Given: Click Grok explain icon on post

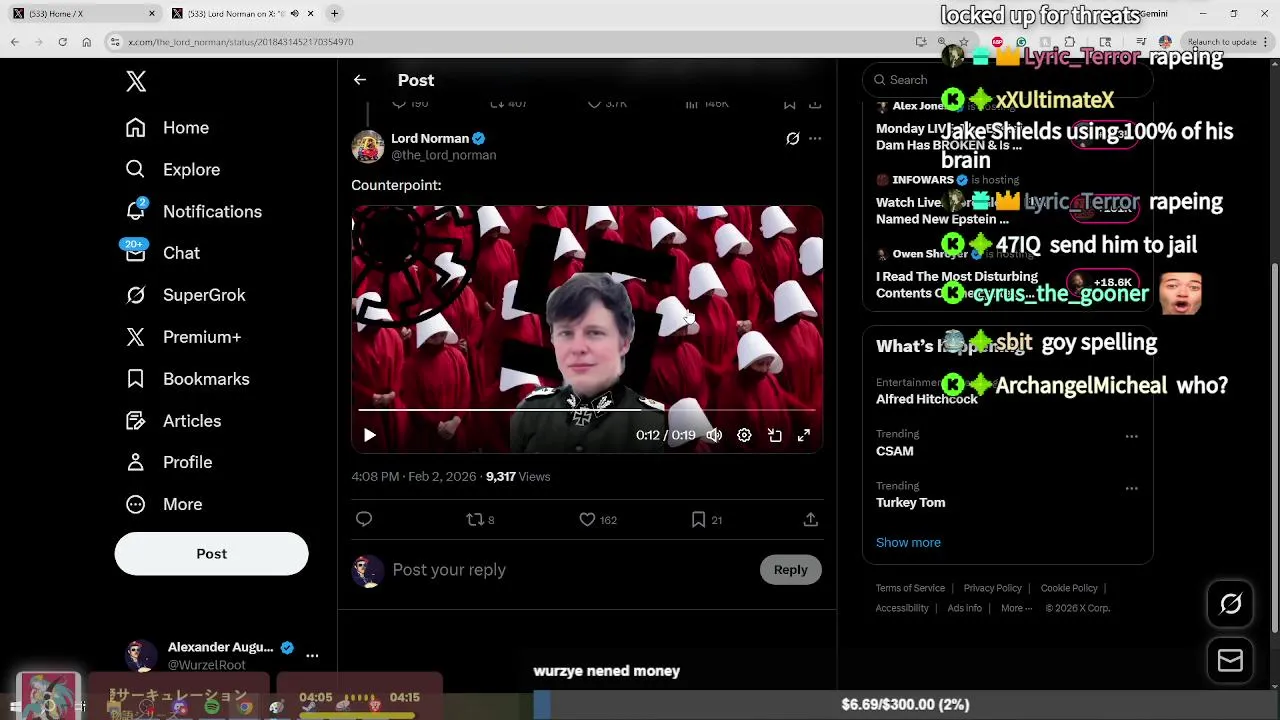Looking at the screenshot, I should tap(793, 139).
